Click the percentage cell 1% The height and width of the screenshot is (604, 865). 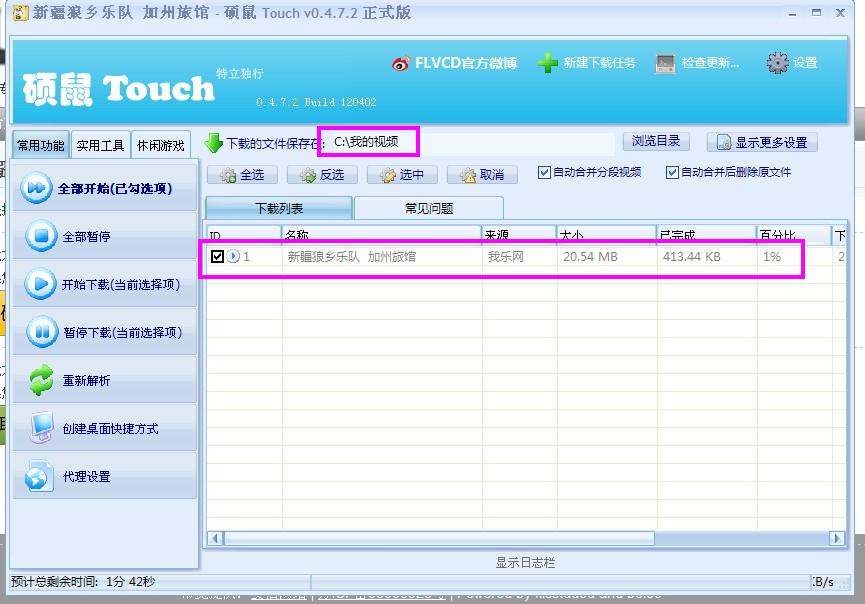pyautogui.click(x=772, y=256)
